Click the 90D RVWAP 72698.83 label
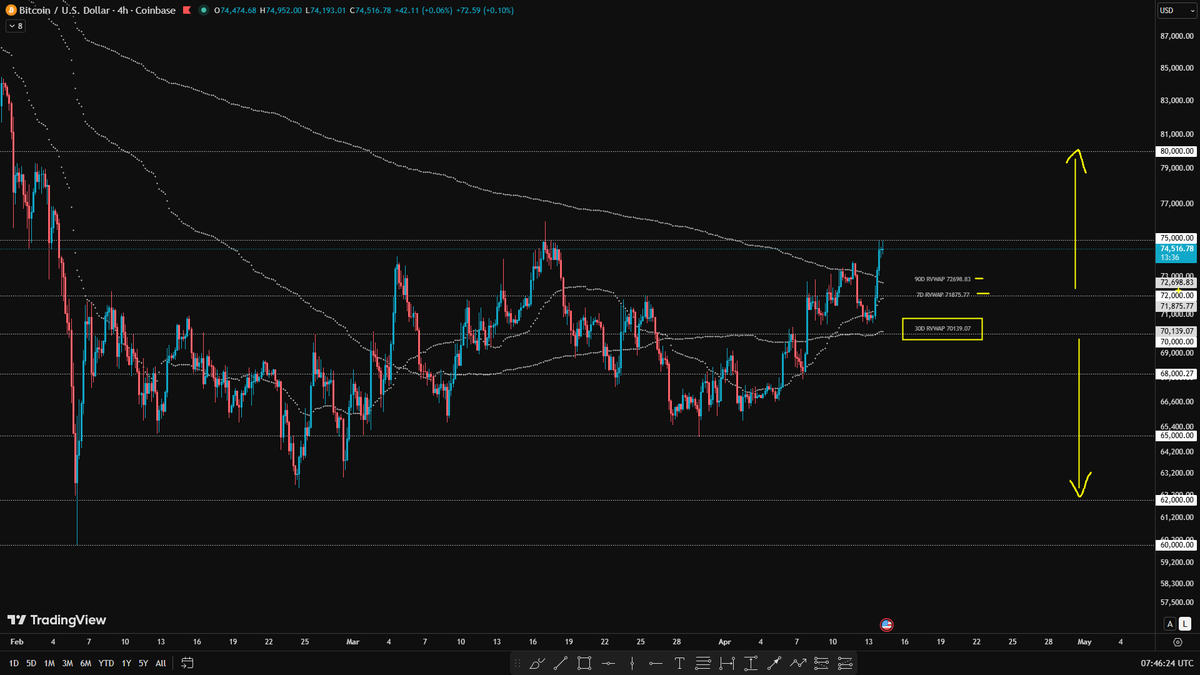 [943, 279]
